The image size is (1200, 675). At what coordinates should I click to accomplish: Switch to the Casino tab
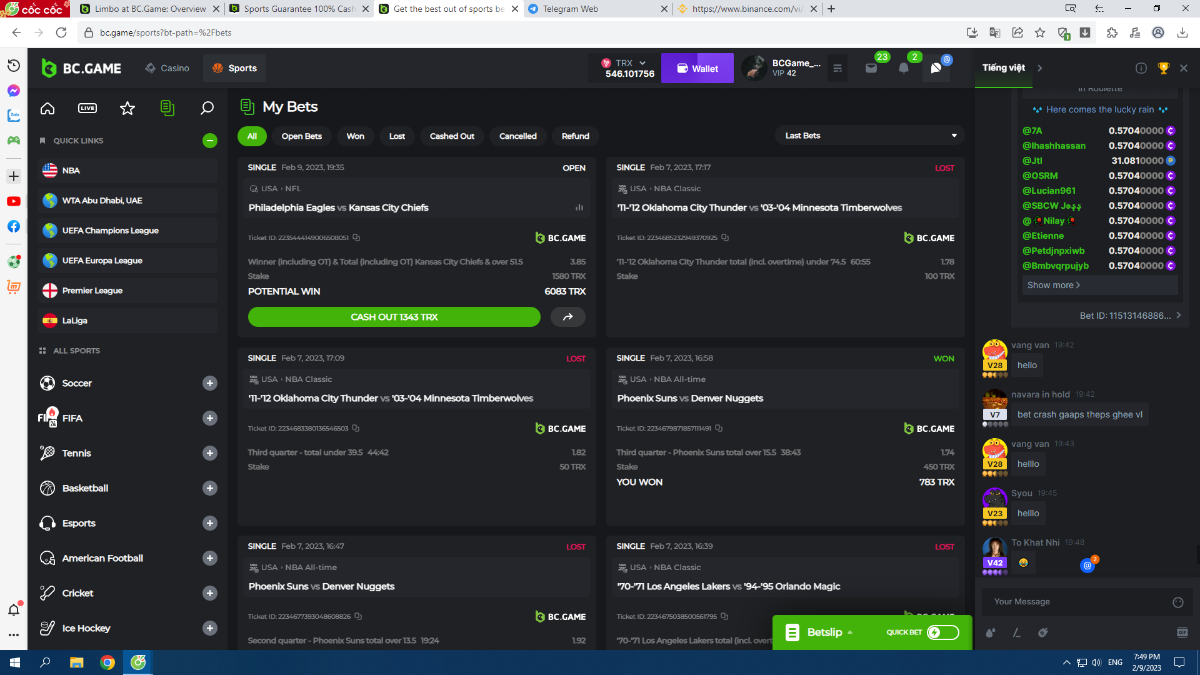pyautogui.click(x=166, y=68)
